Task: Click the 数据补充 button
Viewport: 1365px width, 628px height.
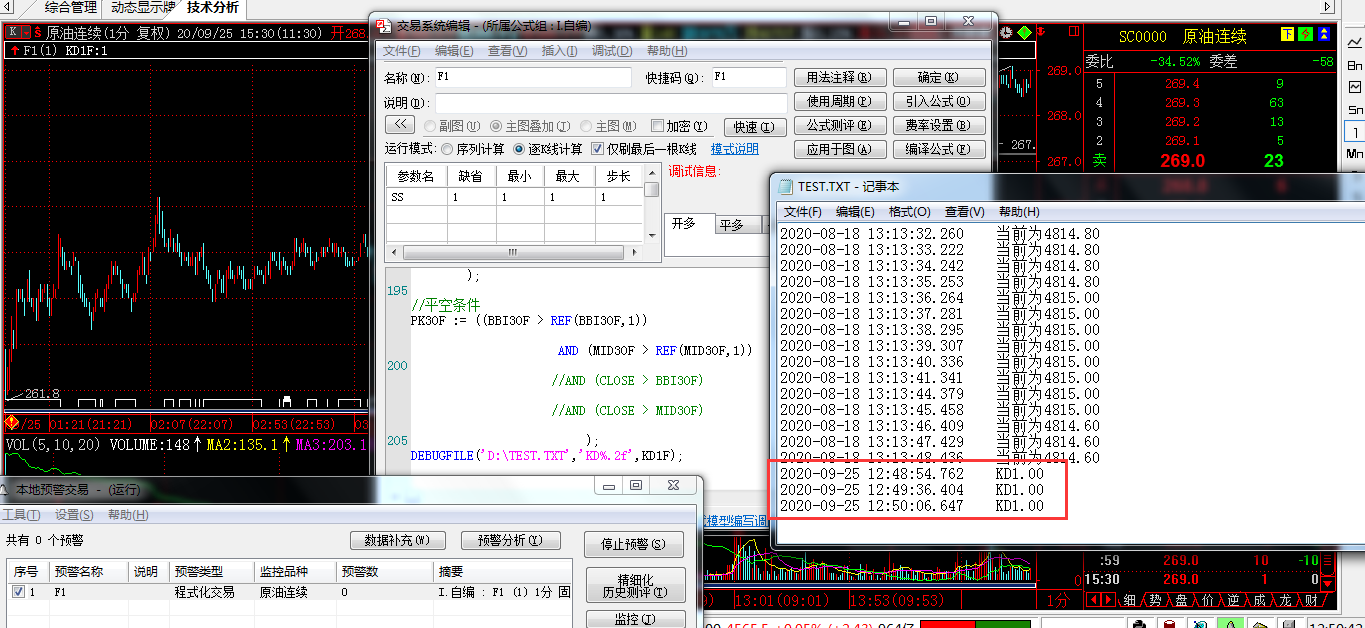Action: 397,540
